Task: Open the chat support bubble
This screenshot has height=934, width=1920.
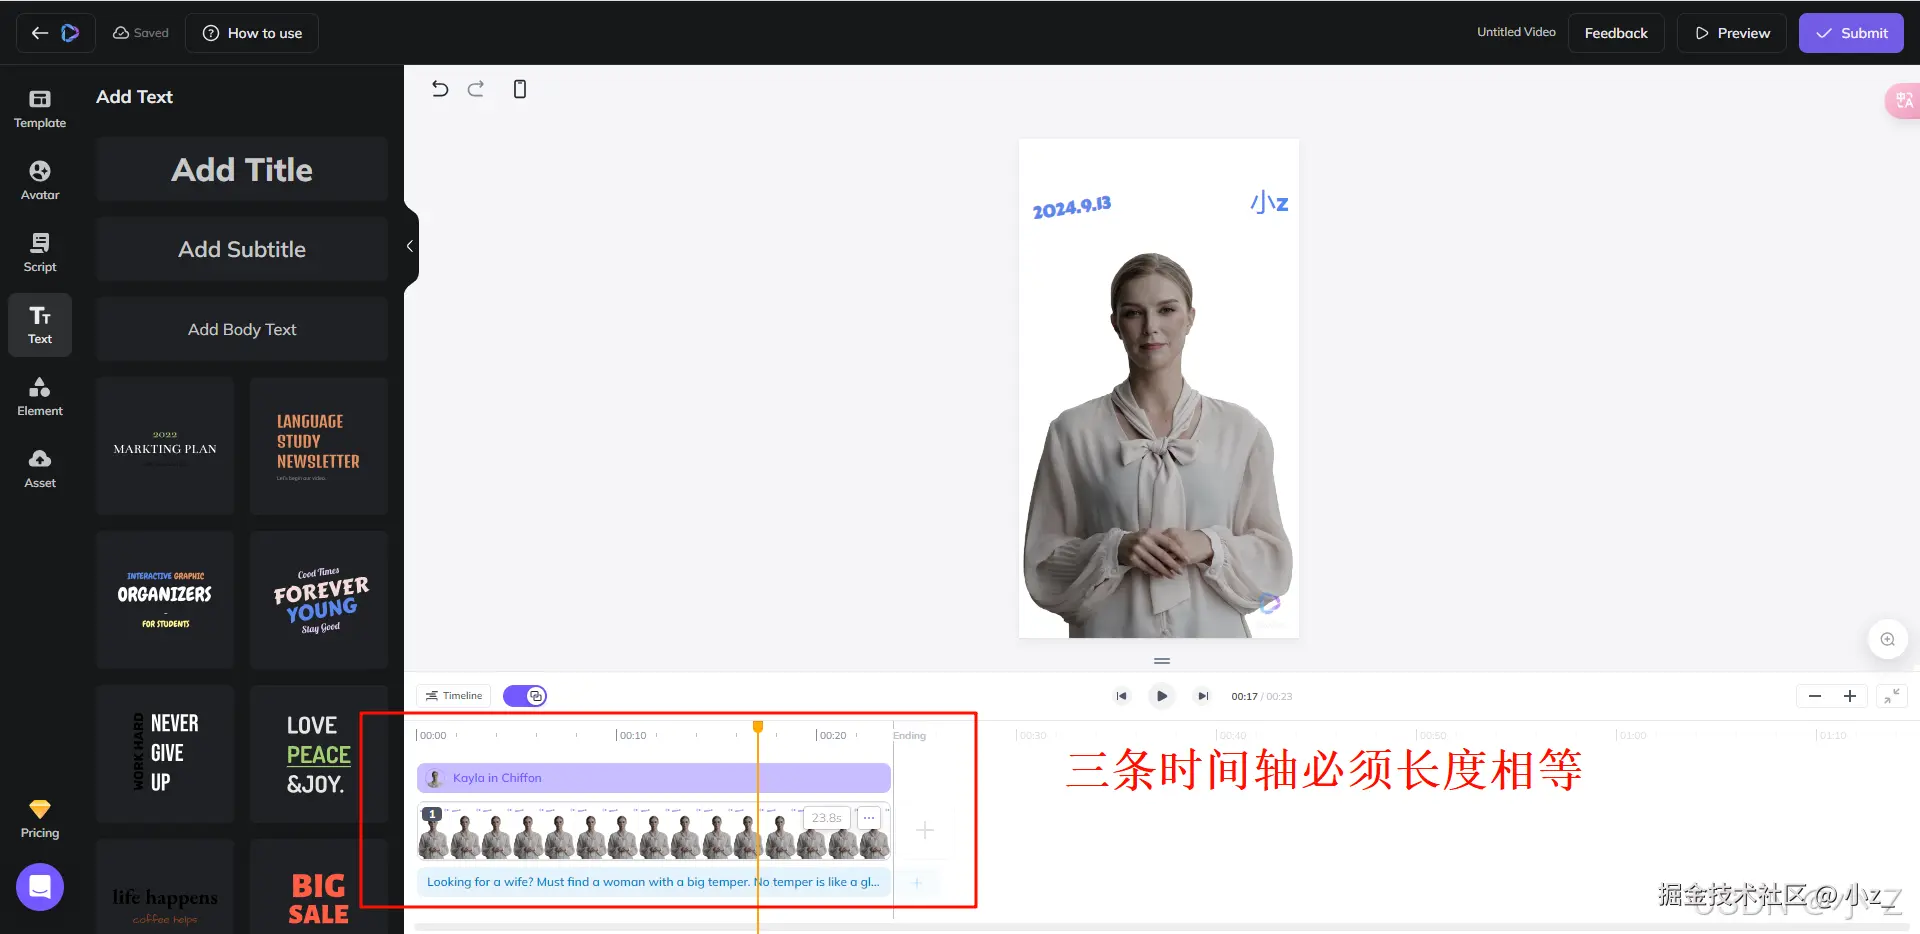Action: (x=39, y=886)
